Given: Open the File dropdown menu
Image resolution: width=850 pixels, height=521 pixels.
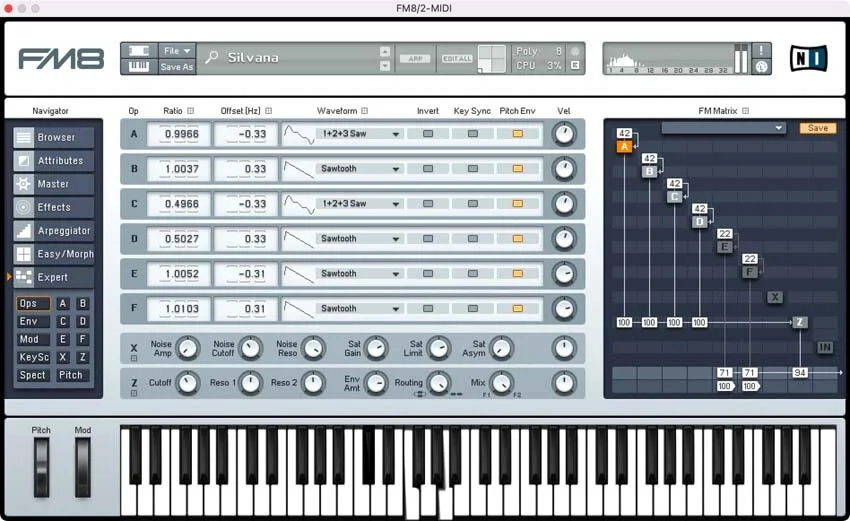Looking at the screenshot, I should point(177,50).
